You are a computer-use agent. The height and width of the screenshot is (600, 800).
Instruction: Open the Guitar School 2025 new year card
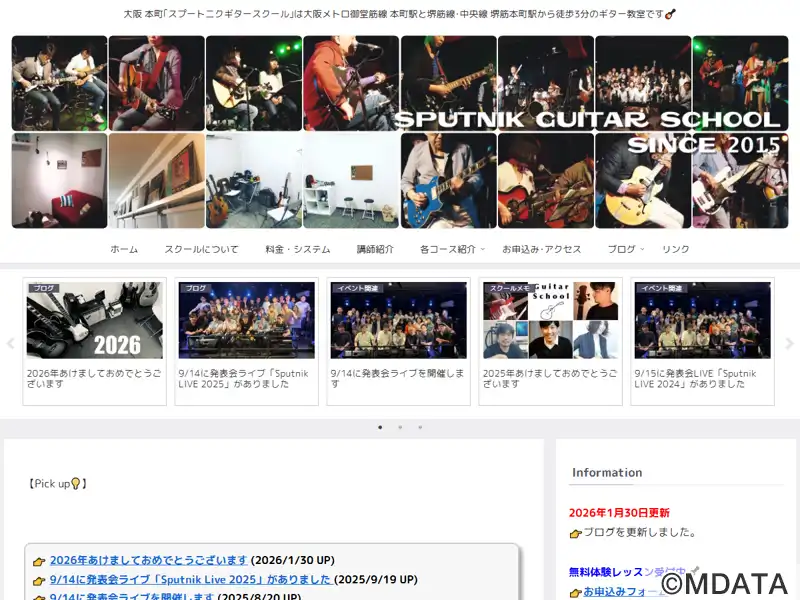(x=551, y=320)
